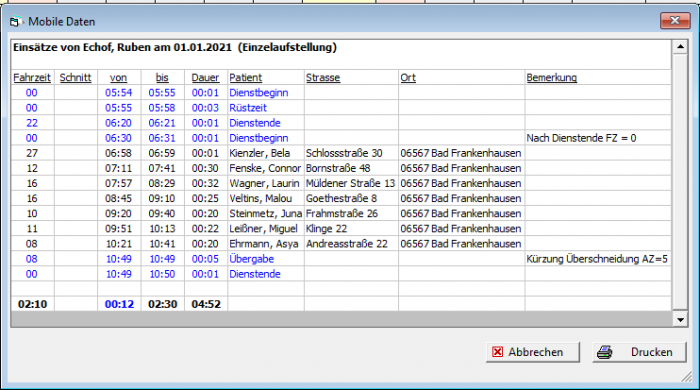This screenshot has height=390, width=700.
Task: Click the Patient column header
Action: pyautogui.click(x=246, y=78)
